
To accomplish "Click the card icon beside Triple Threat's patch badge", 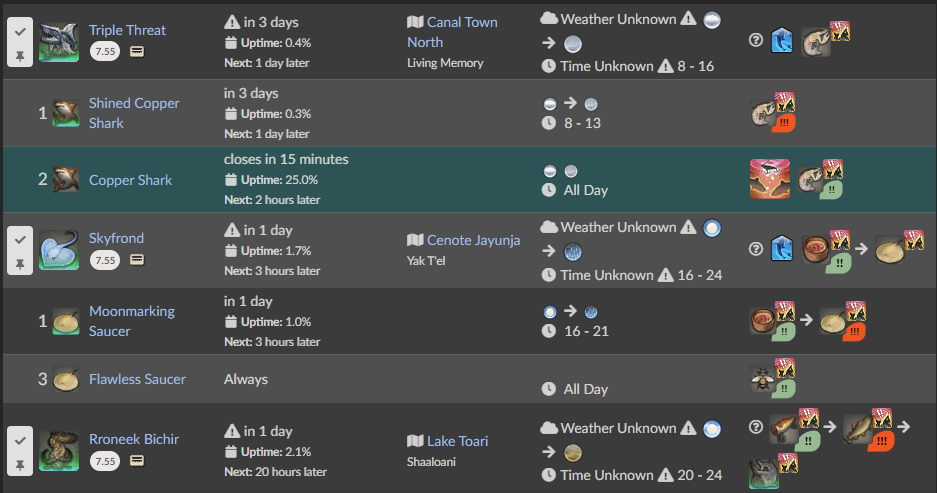I will (x=137, y=52).
